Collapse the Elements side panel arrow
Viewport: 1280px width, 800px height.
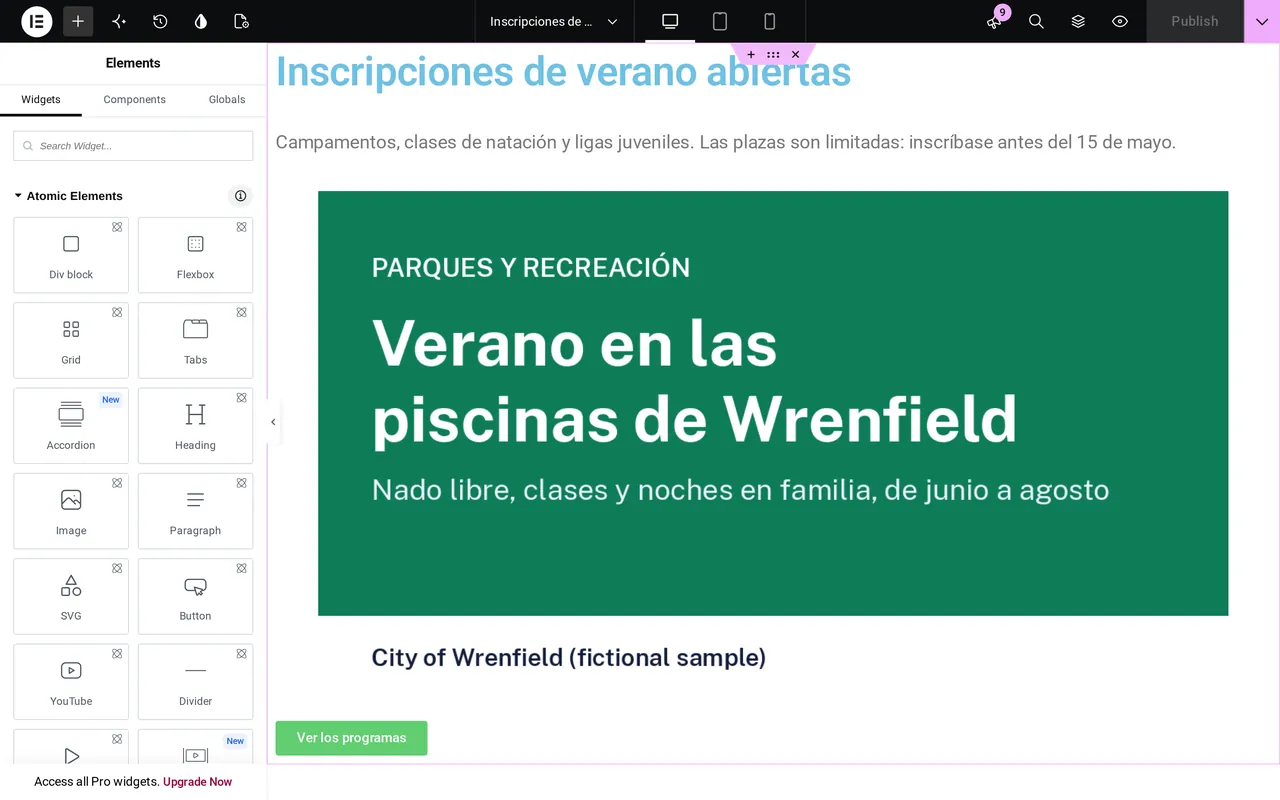(x=273, y=422)
